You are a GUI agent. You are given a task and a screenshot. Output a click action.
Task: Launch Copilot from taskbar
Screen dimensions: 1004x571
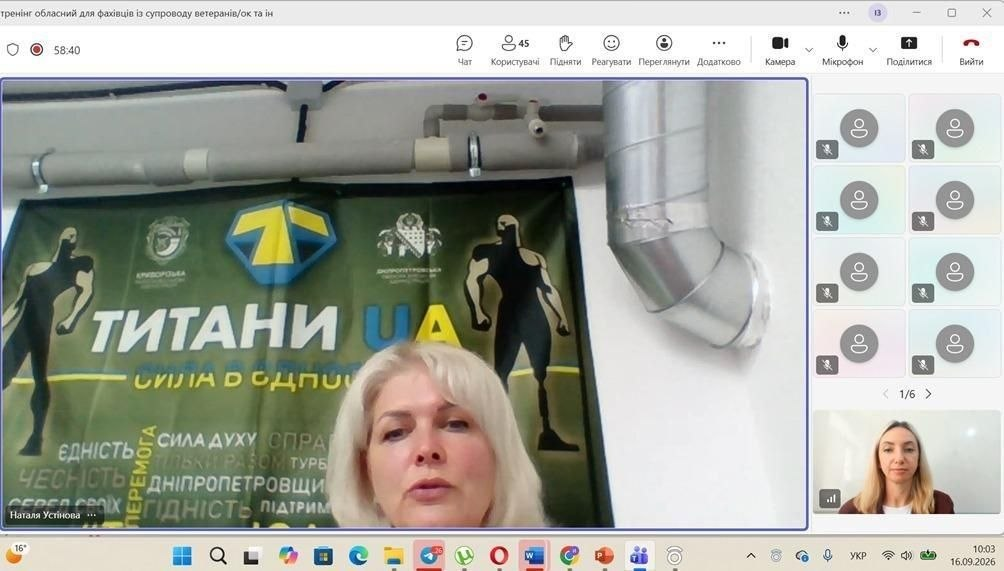[288, 556]
